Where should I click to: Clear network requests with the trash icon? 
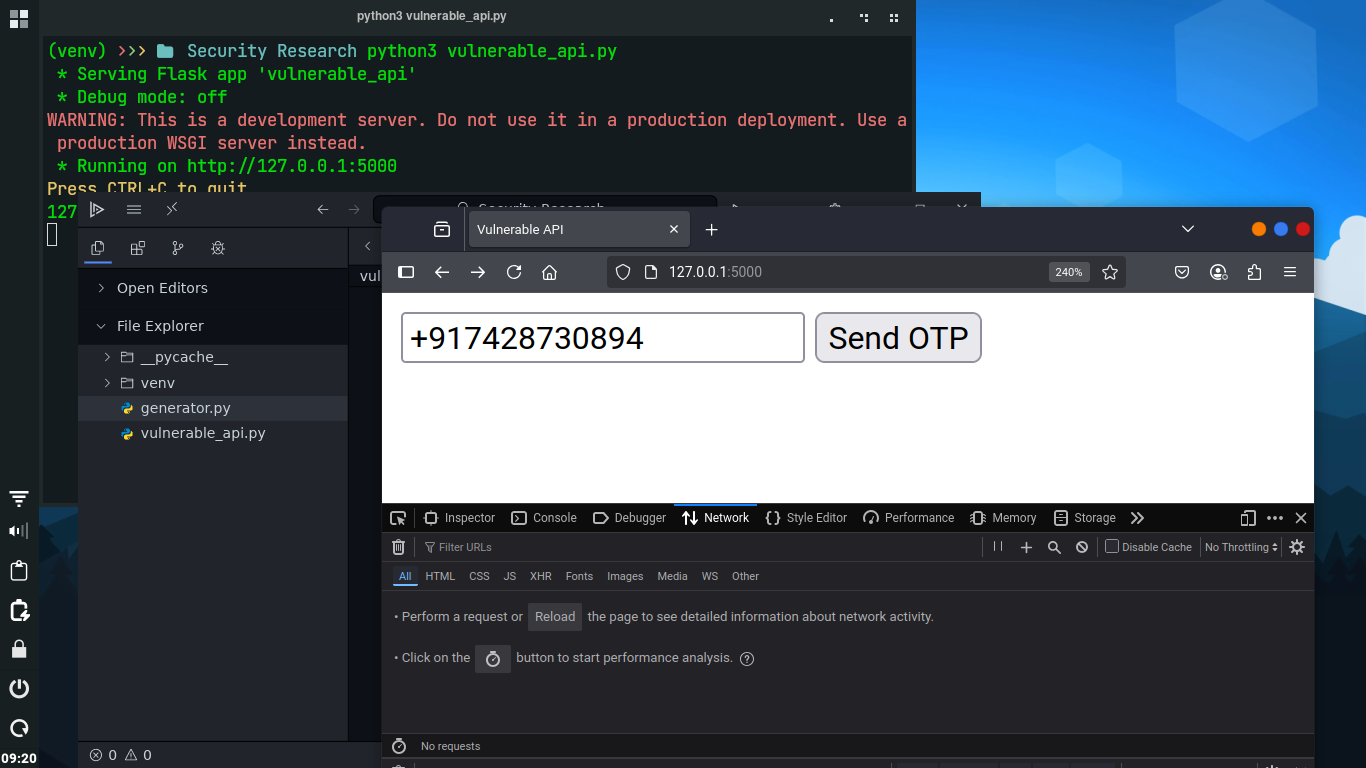pos(398,547)
